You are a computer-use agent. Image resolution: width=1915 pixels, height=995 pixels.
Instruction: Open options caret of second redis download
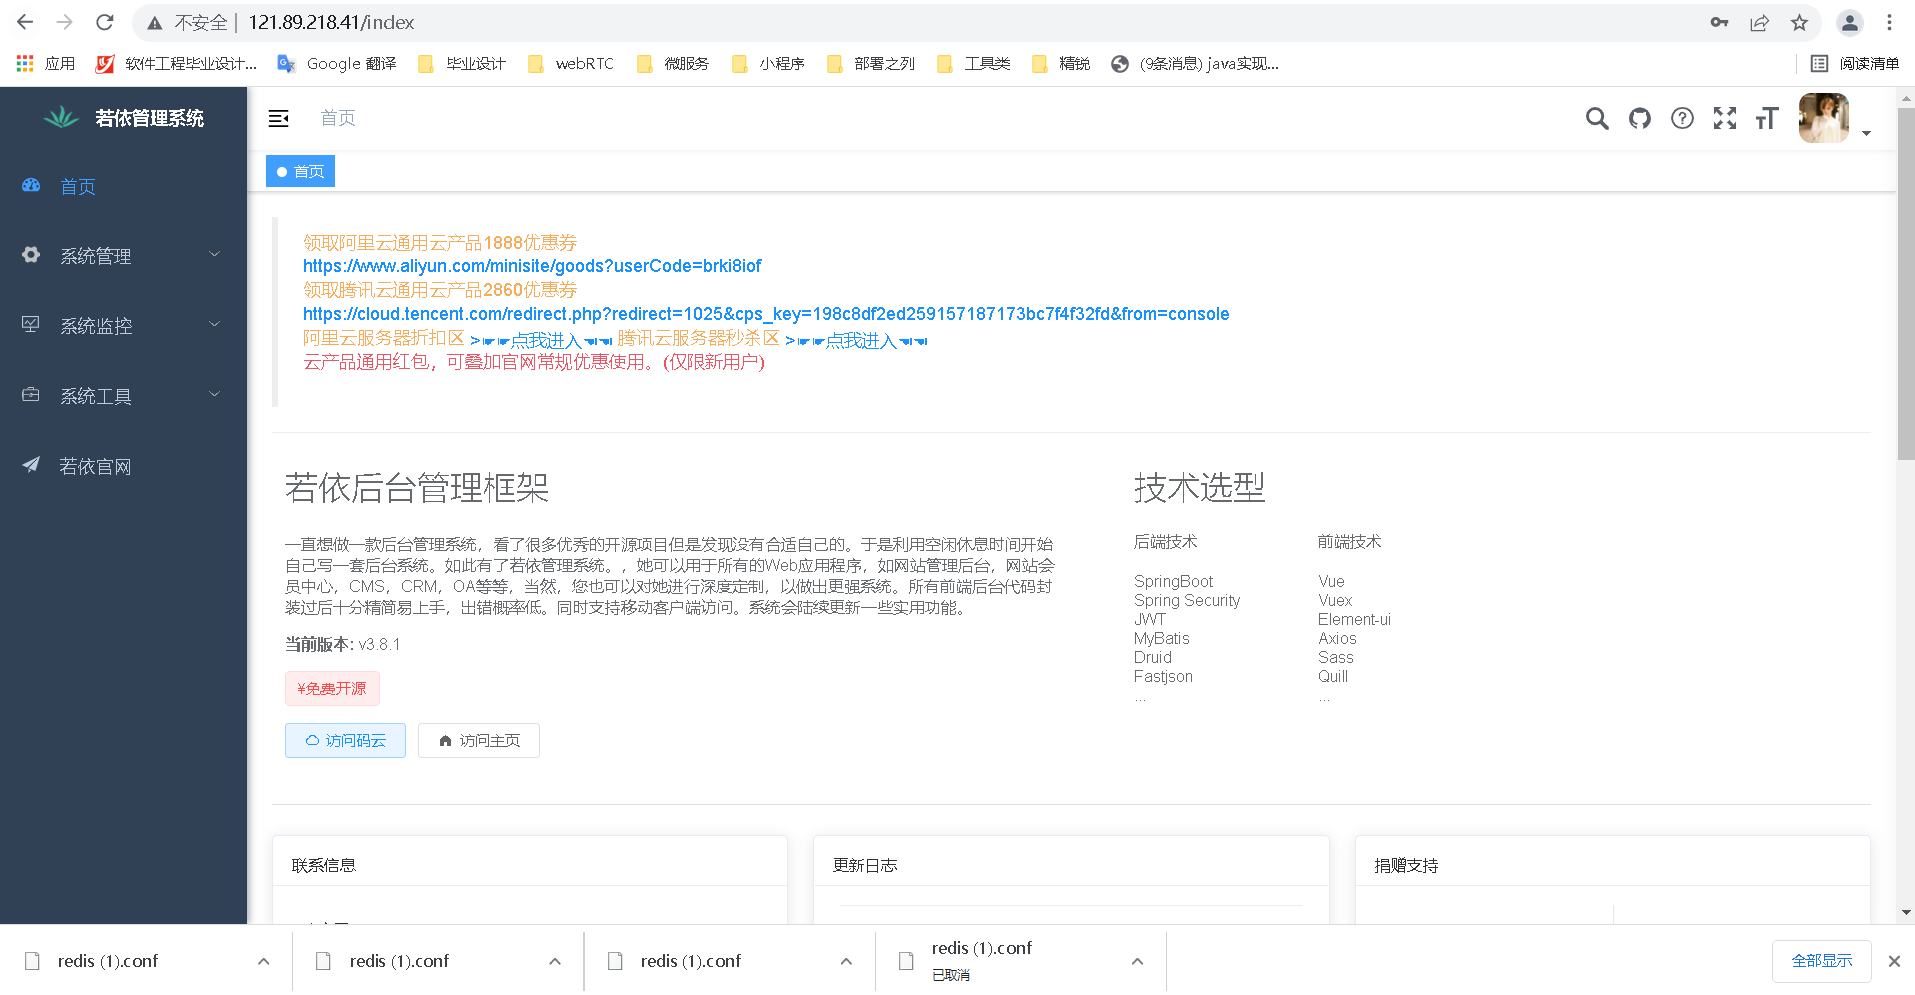point(555,961)
